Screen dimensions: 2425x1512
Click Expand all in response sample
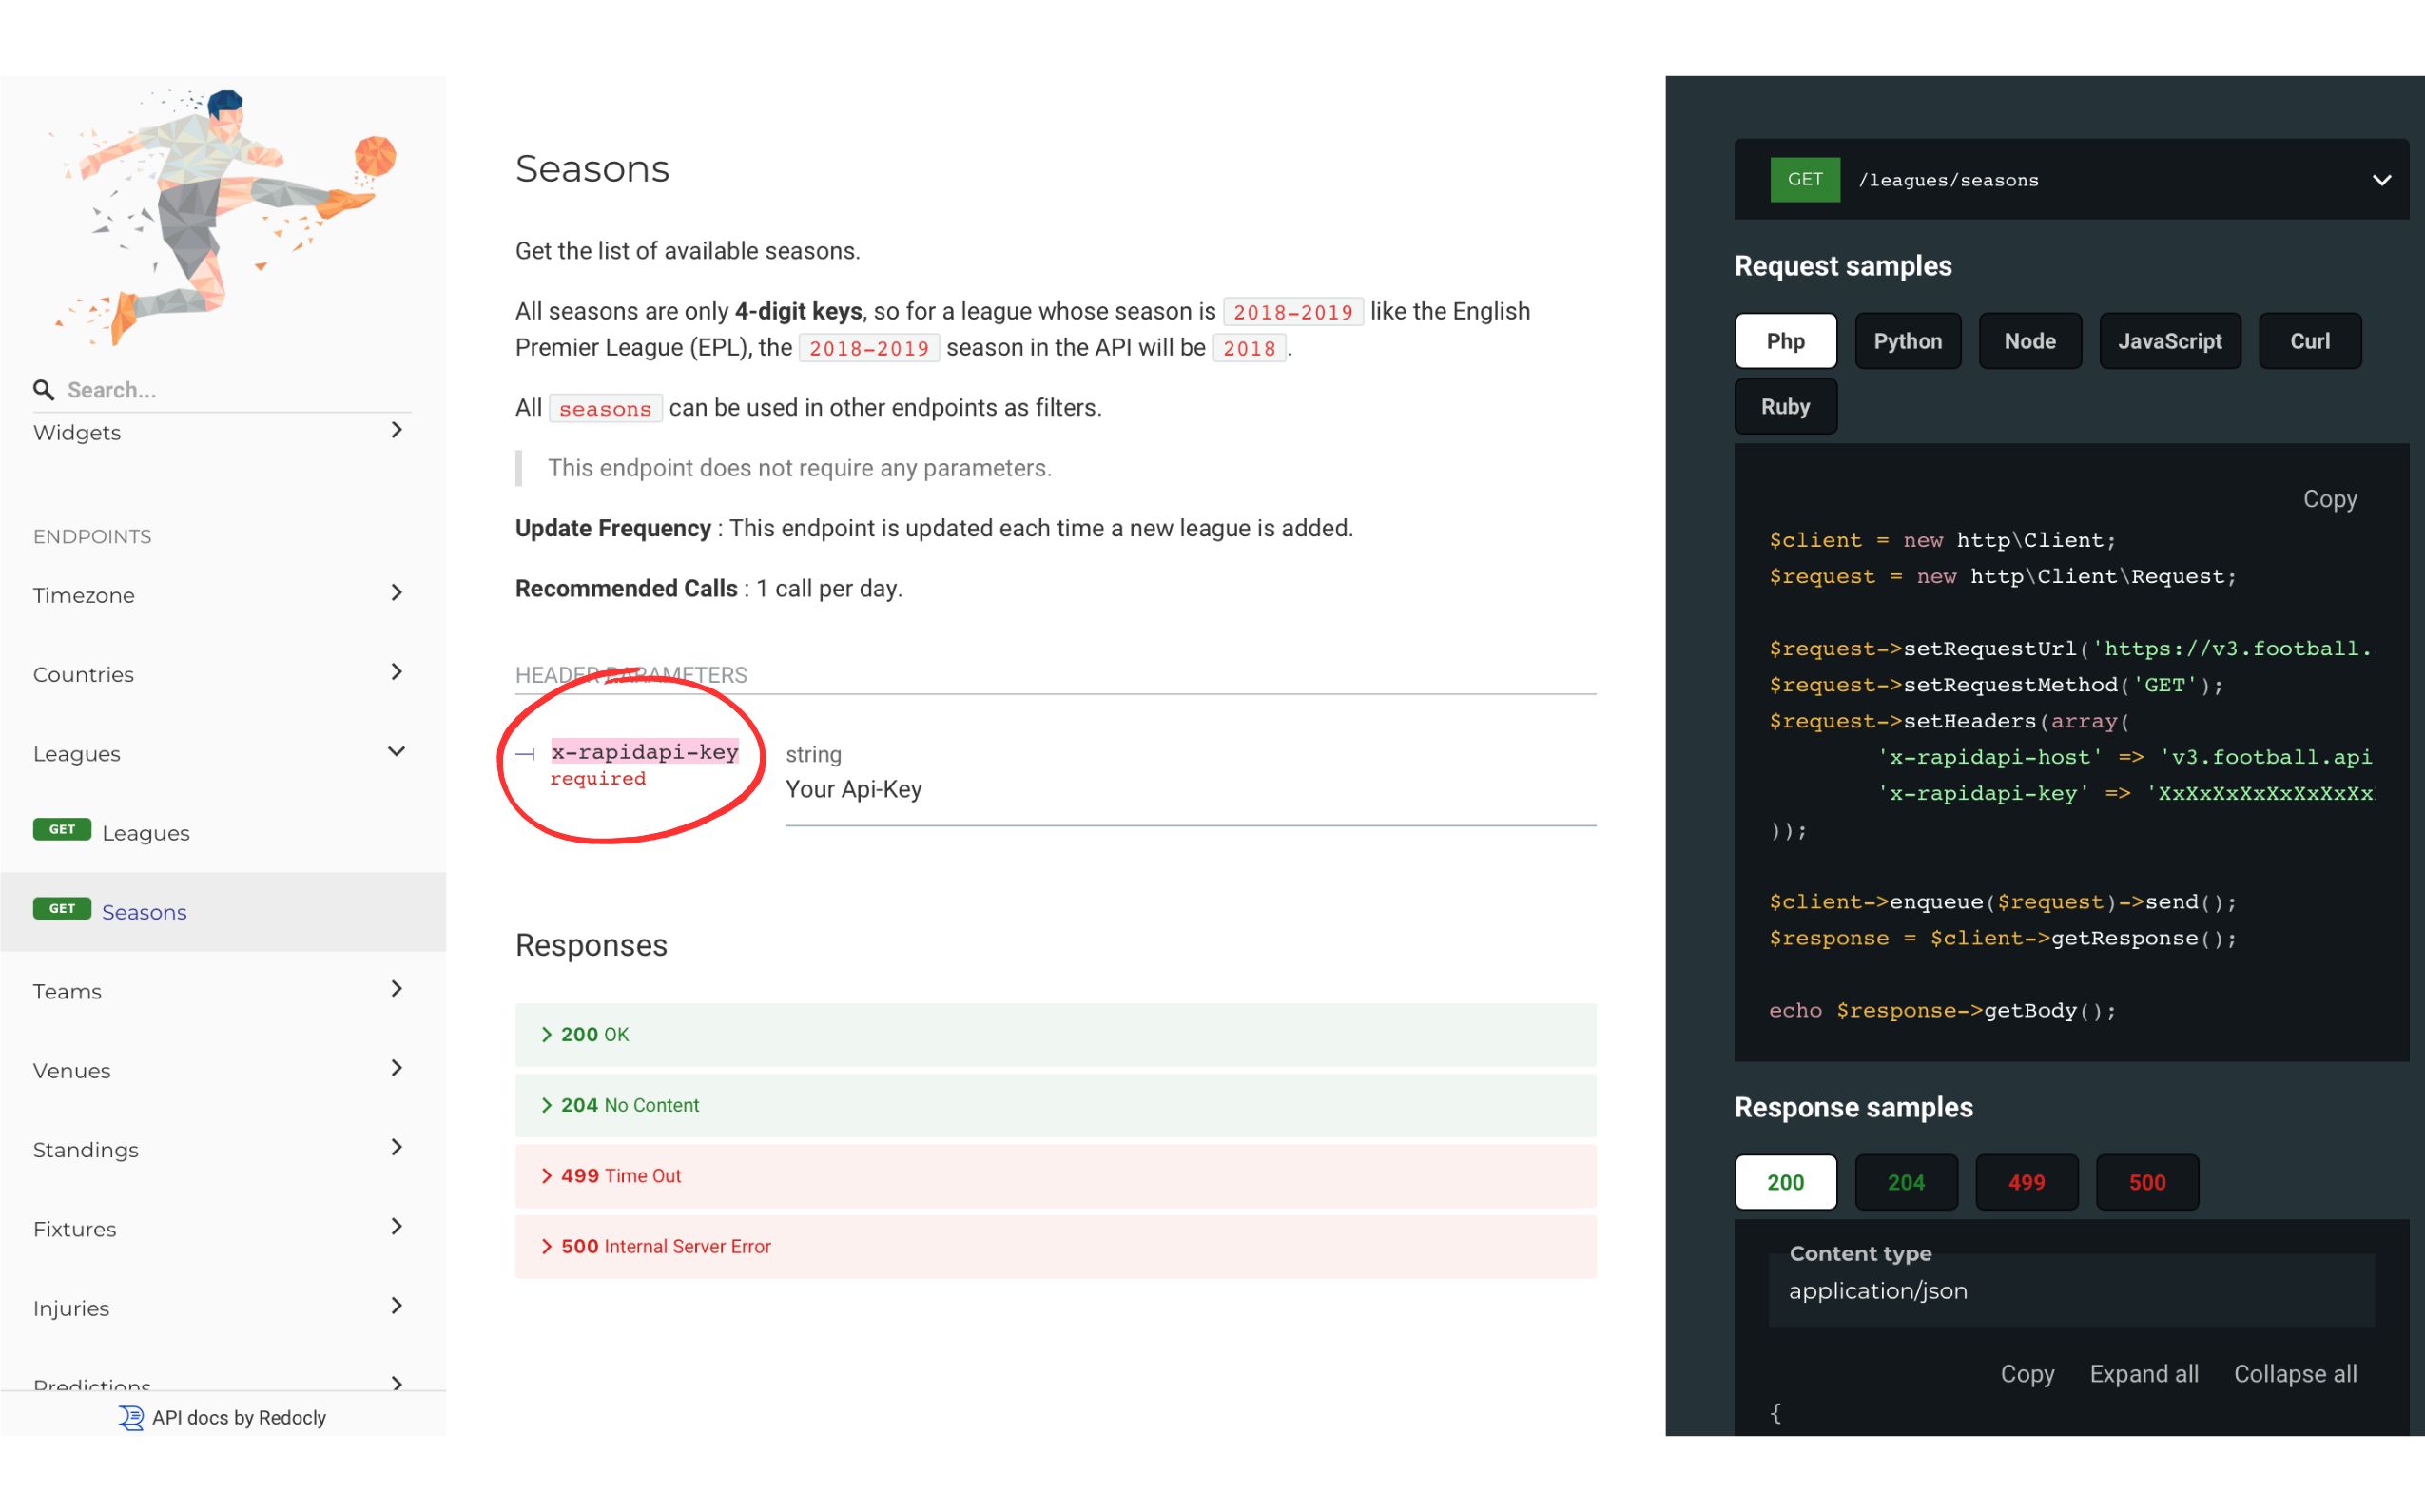coord(2144,1374)
